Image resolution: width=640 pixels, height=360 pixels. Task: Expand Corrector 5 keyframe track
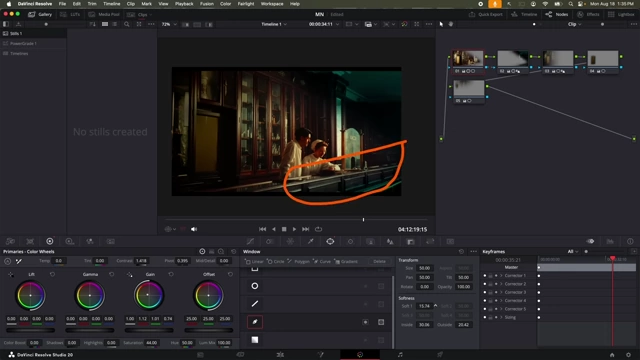(x=501, y=309)
